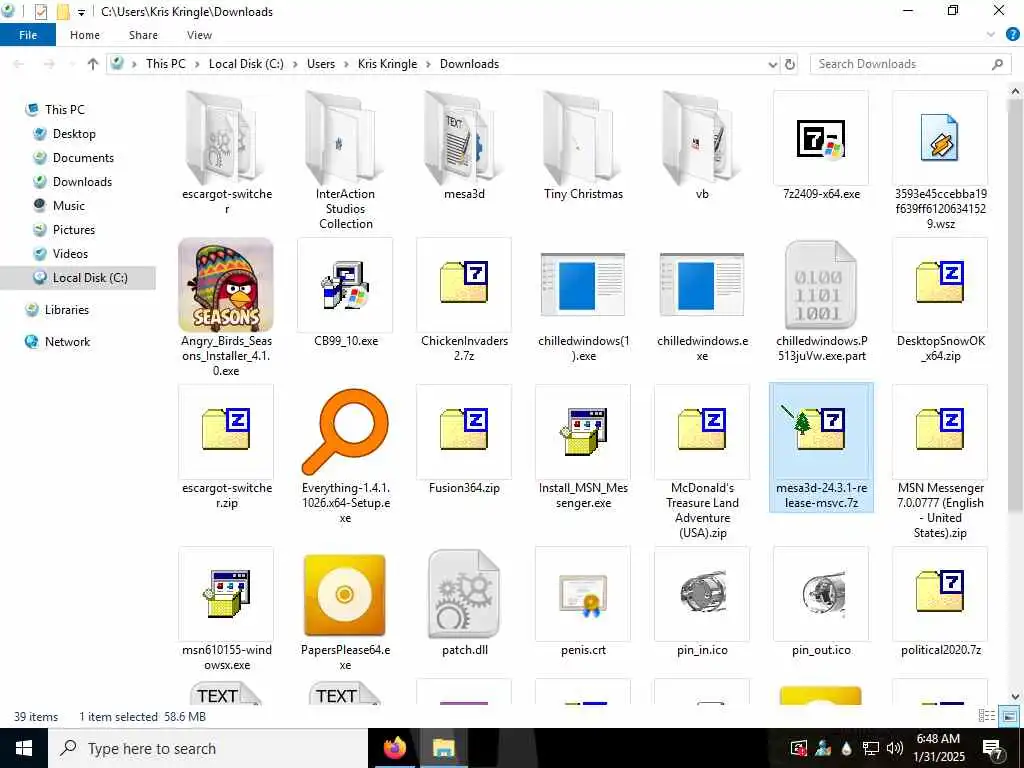
Task: Select the DesktopSnowOK_x64.zip archive
Action: pyautogui.click(x=940, y=300)
